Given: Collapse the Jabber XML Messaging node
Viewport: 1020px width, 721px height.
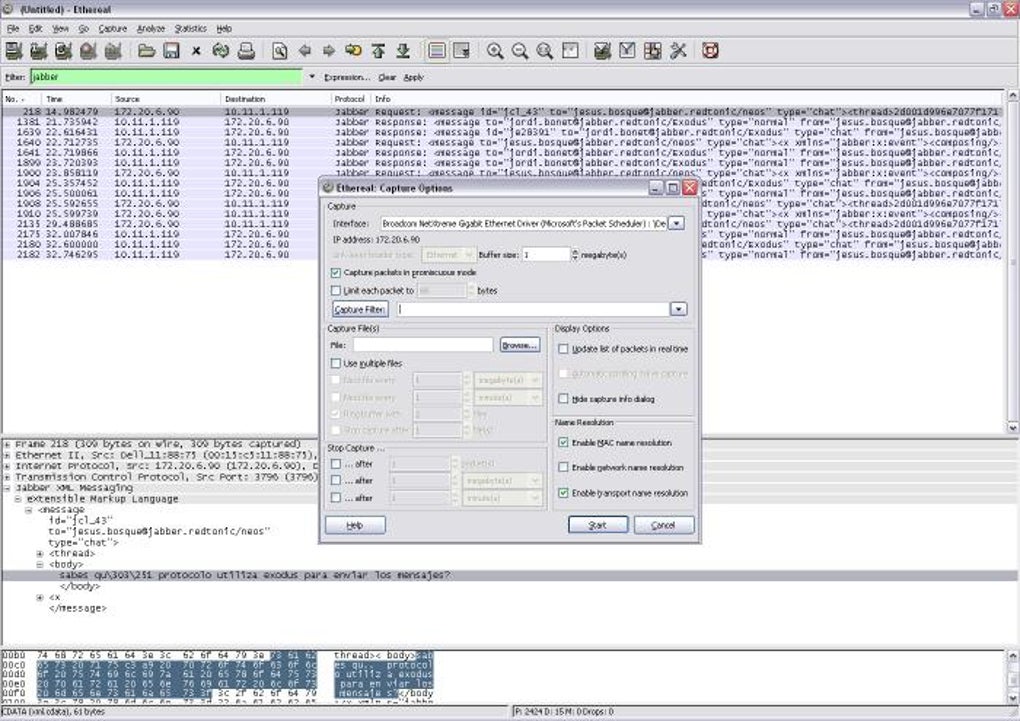Looking at the screenshot, I should [x=7, y=488].
